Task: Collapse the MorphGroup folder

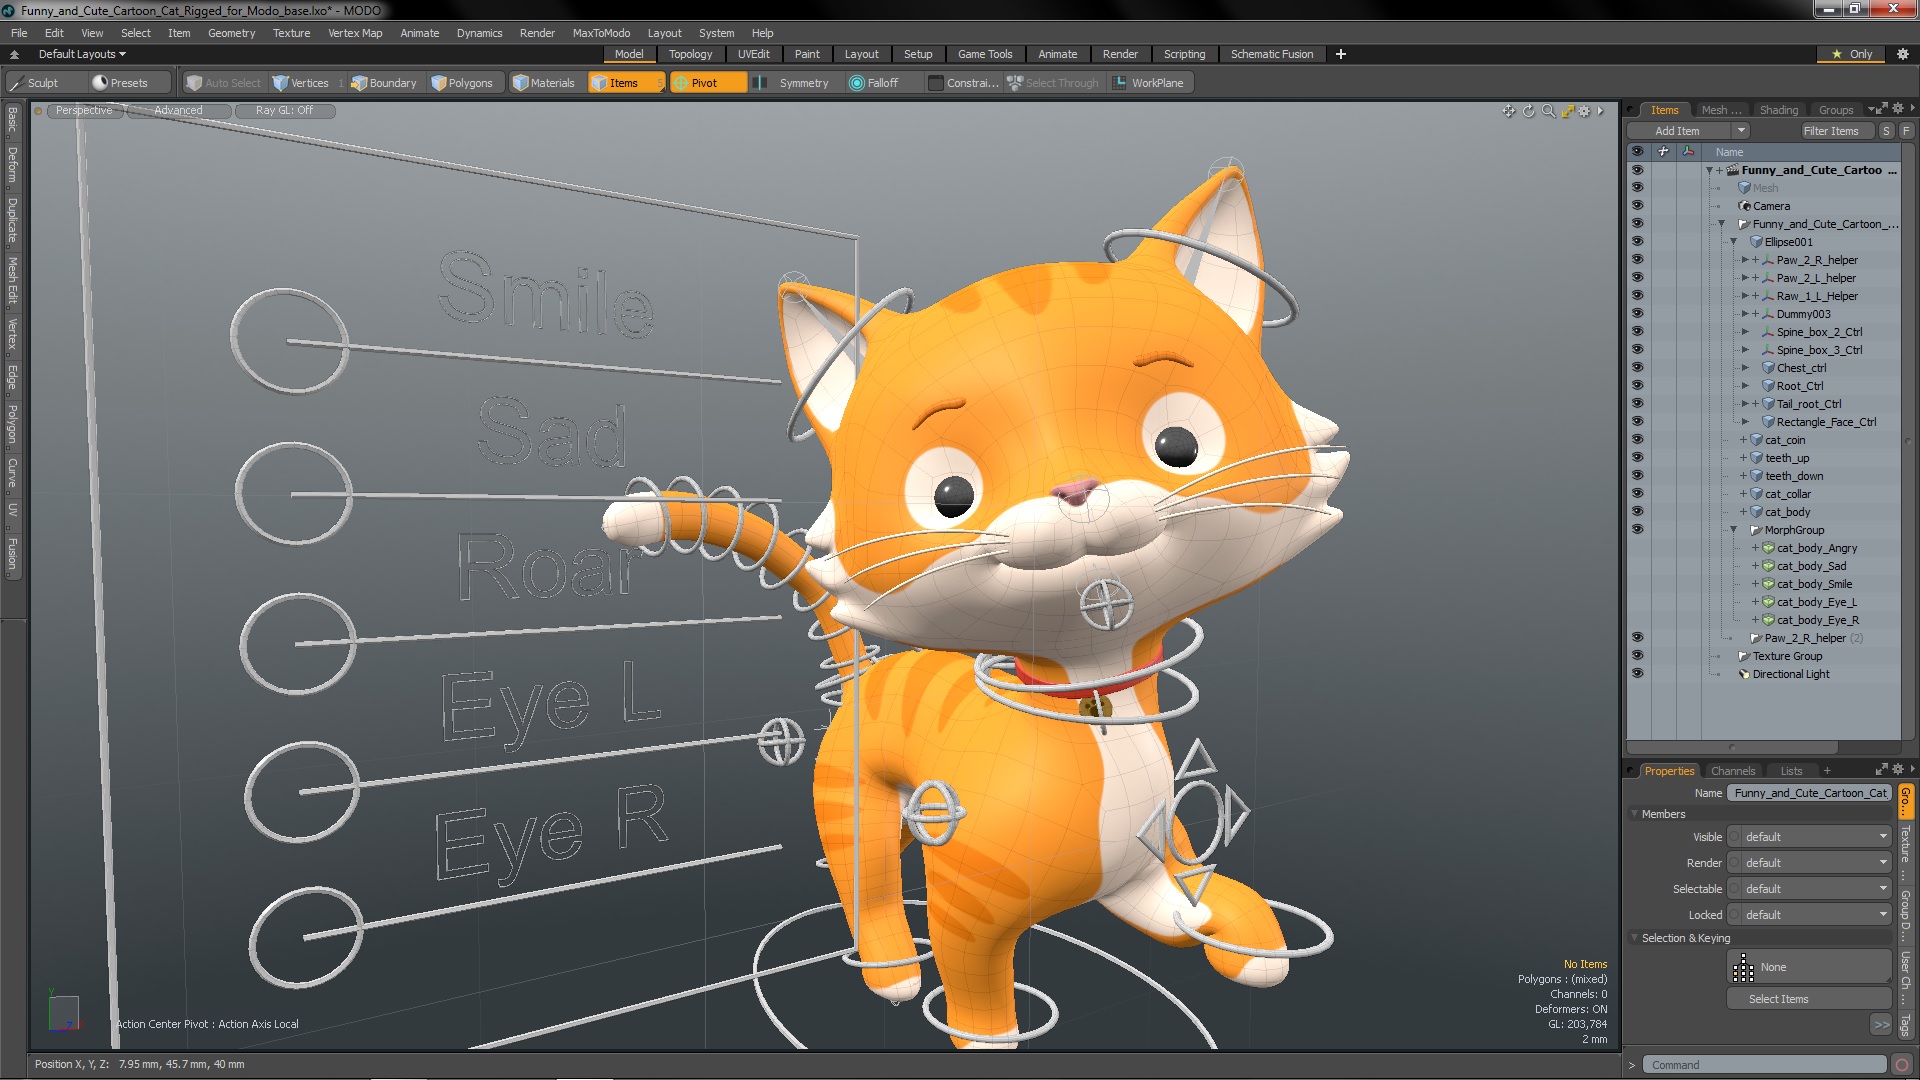Action: click(1734, 530)
